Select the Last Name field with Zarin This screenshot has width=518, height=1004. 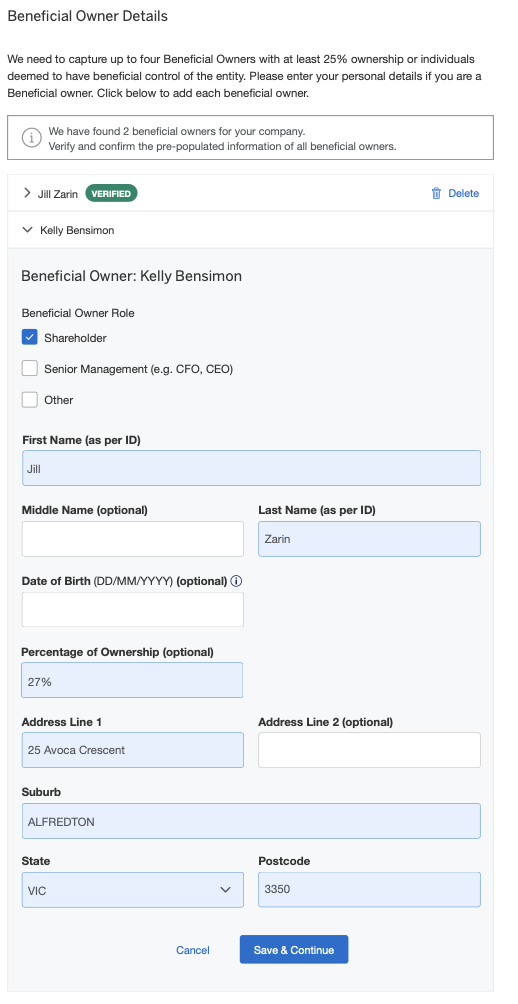click(369, 538)
